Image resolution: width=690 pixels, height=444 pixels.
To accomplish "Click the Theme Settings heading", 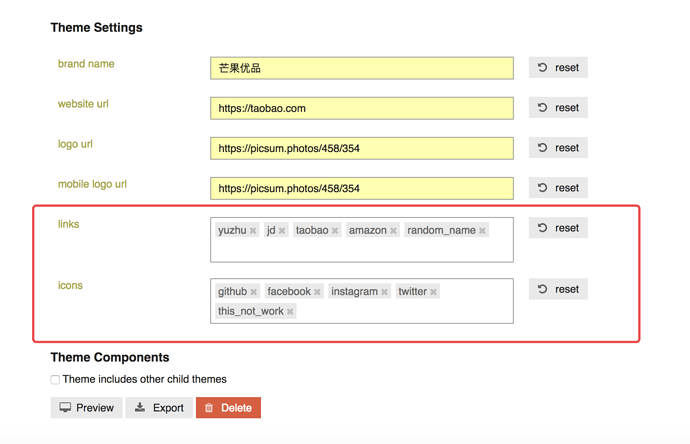I will tap(96, 27).
